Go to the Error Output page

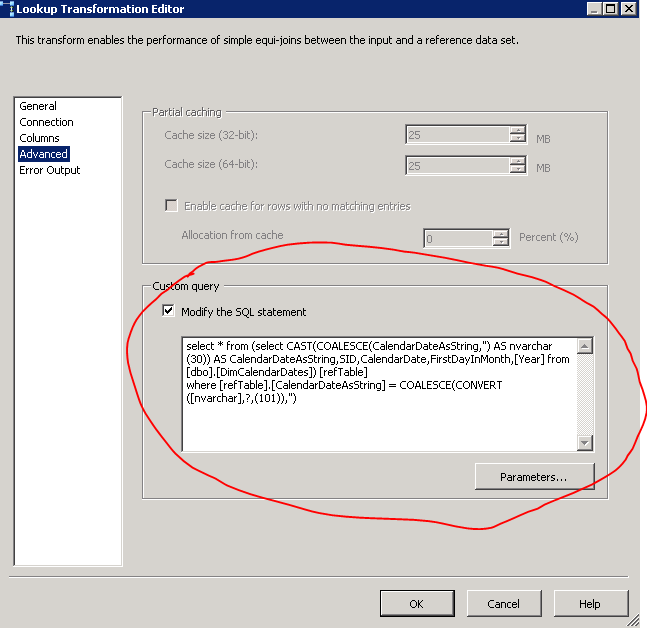[50, 170]
